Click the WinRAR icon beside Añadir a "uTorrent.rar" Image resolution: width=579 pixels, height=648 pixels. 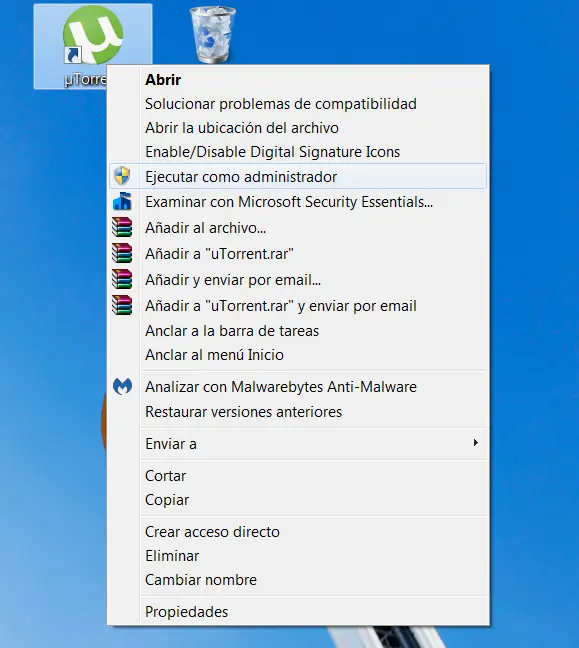[122, 253]
